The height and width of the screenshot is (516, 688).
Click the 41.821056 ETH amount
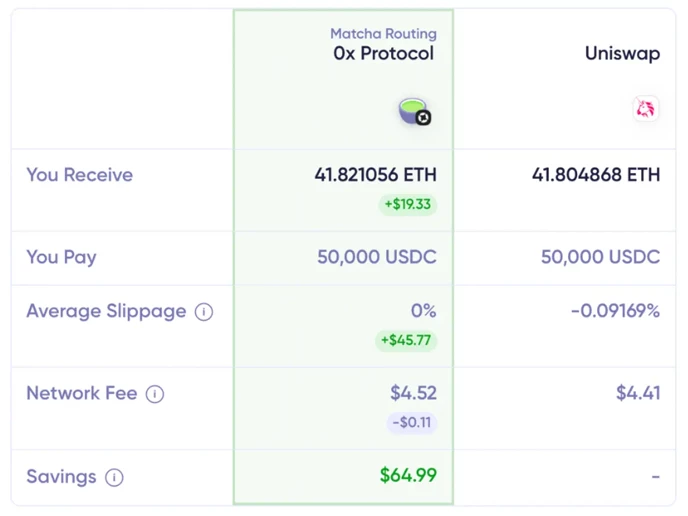(x=376, y=175)
